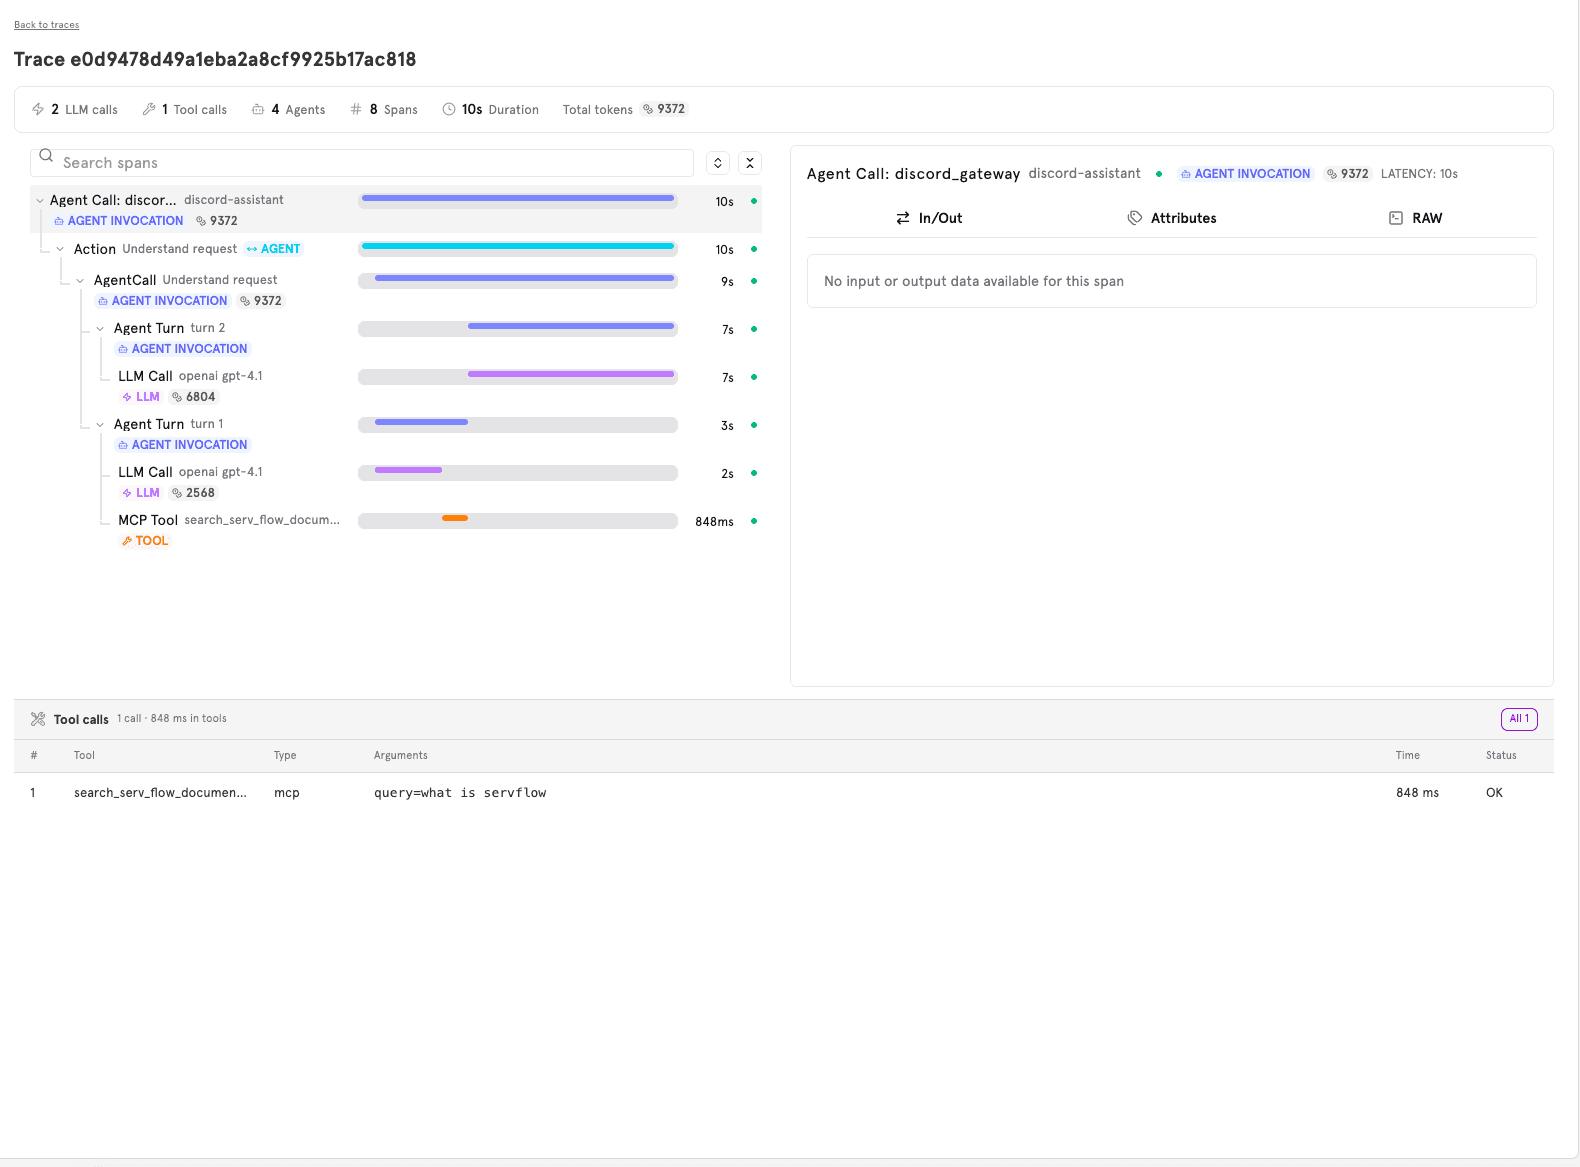The image size is (1580, 1167).
Task: Click the crossed-tools icon beside 'Tool calls' heading
Action: (38, 719)
